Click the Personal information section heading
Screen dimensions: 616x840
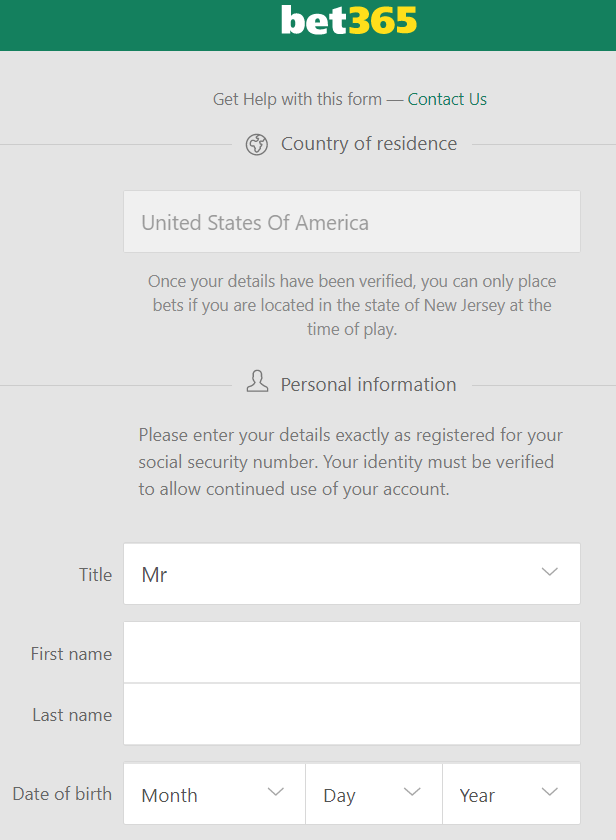click(x=369, y=385)
